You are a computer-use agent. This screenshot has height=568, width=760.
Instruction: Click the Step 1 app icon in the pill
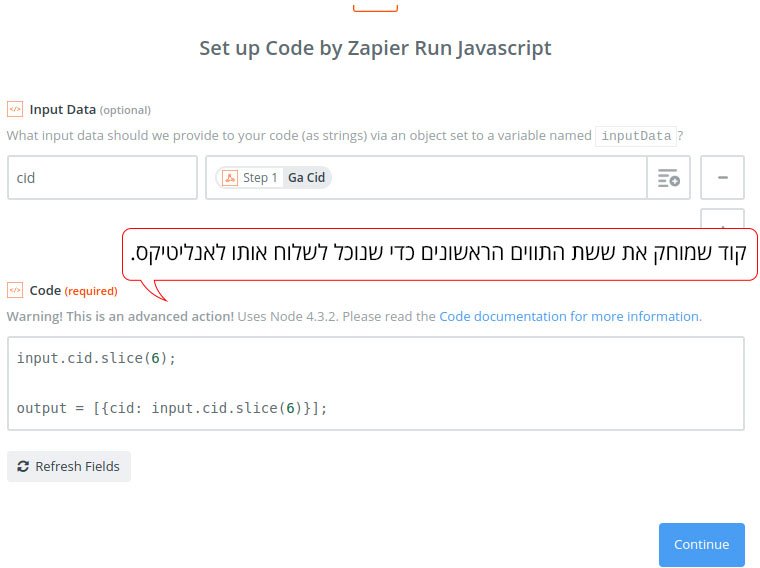click(x=230, y=178)
